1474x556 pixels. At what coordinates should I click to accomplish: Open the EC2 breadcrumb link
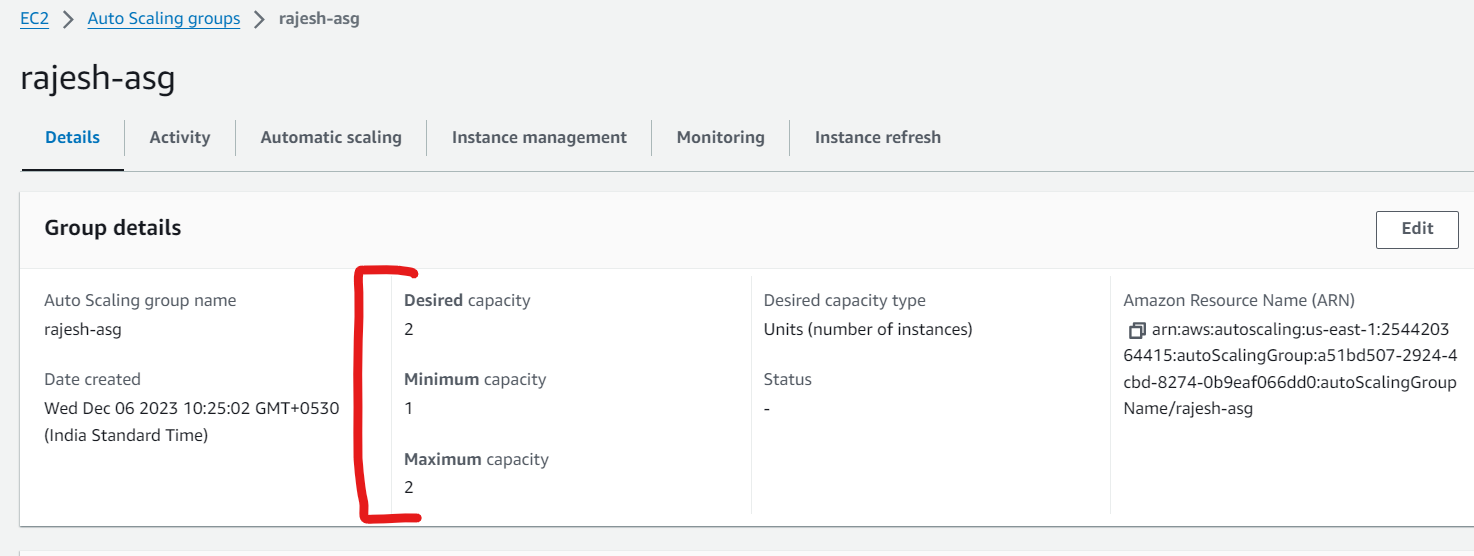tap(34, 19)
